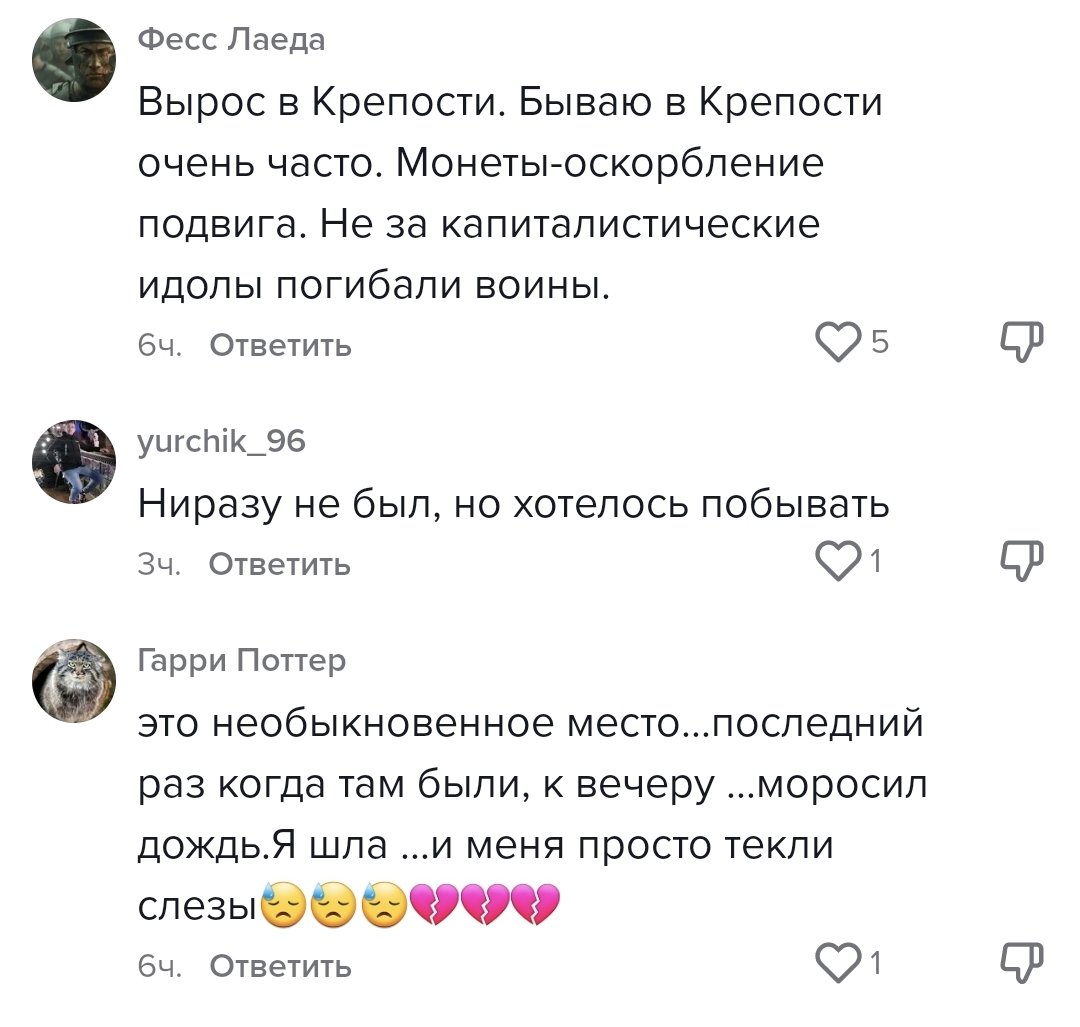Open Фесс Лаеда's profile avatar
This screenshot has width=1080, height=1027.
pos(75,60)
